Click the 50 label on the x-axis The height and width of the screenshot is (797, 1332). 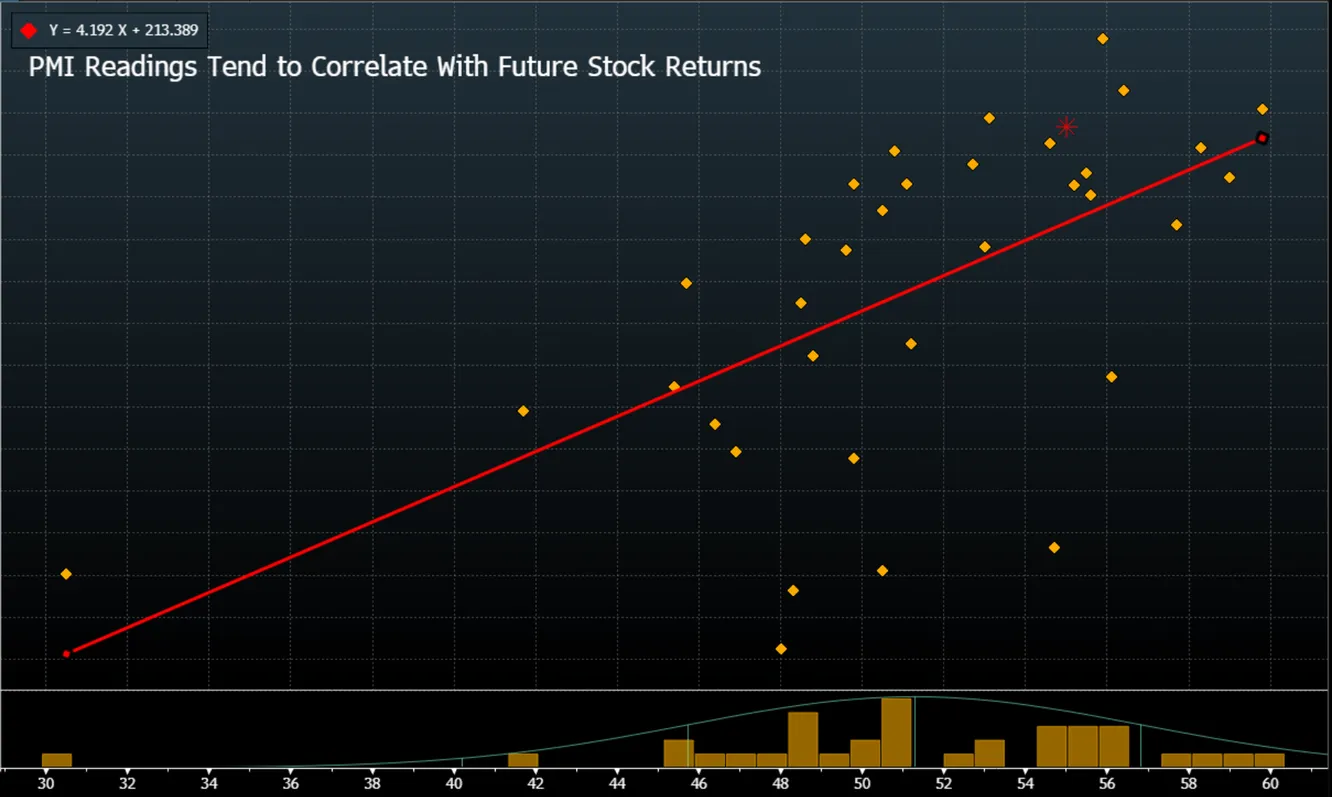pyautogui.click(x=862, y=783)
